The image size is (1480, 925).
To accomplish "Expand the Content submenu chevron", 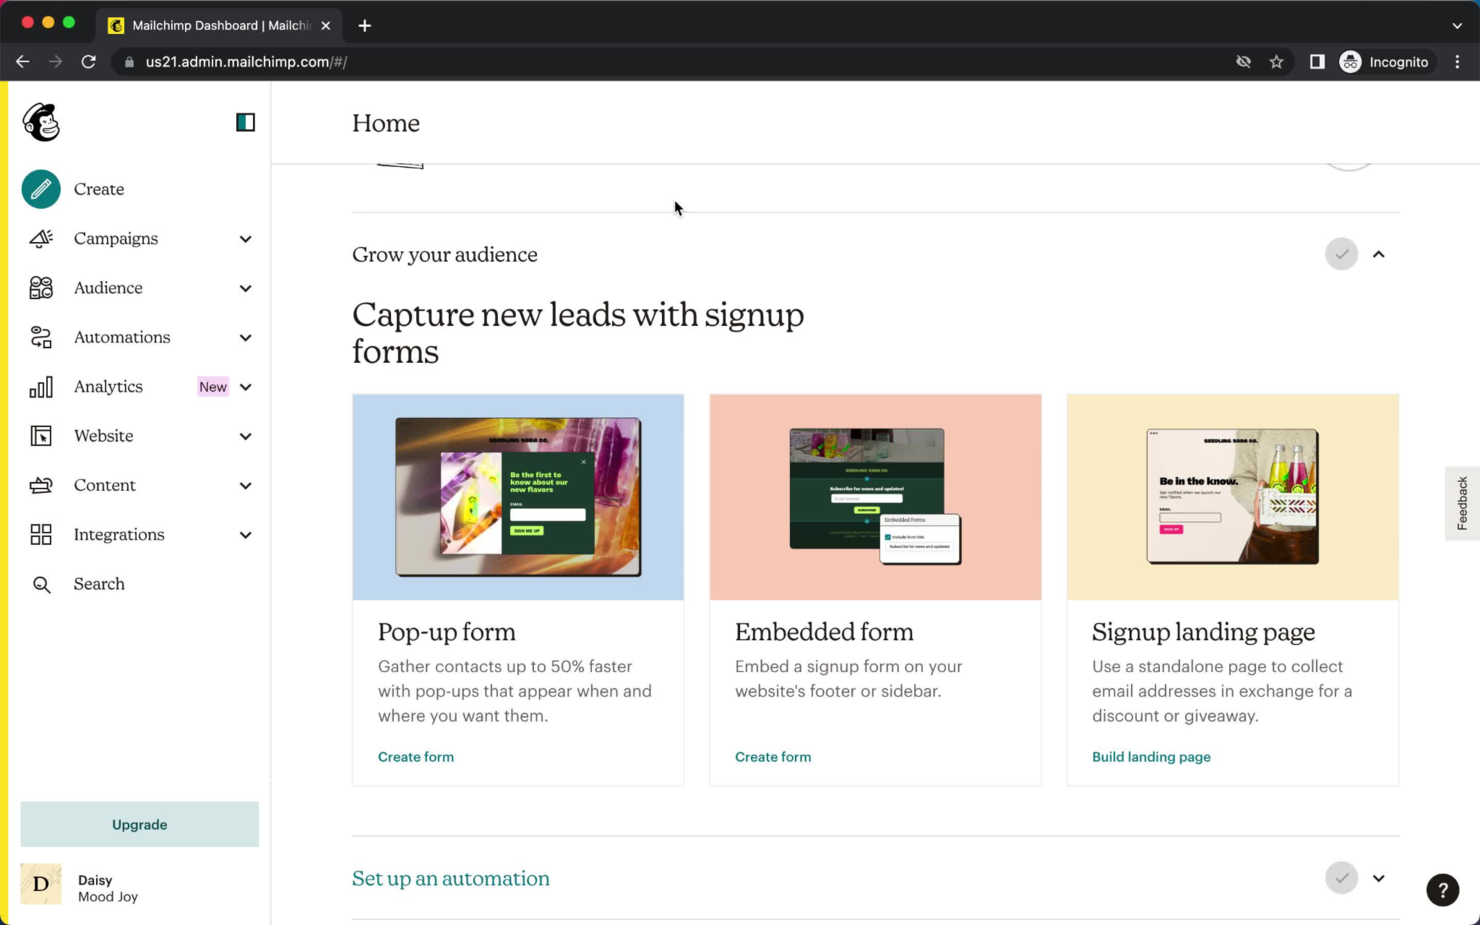I will [245, 486].
